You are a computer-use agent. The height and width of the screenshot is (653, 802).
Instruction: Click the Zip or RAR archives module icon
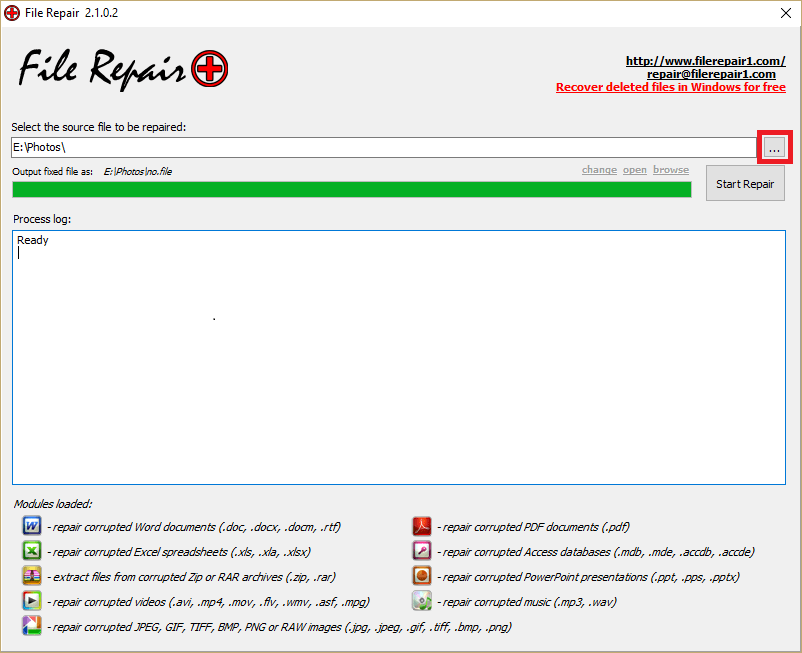pyautogui.click(x=32, y=576)
